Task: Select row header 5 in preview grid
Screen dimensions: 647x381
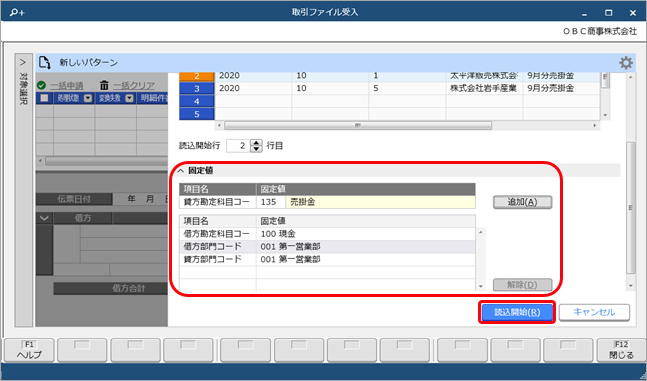Action: click(x=197, y=114)
